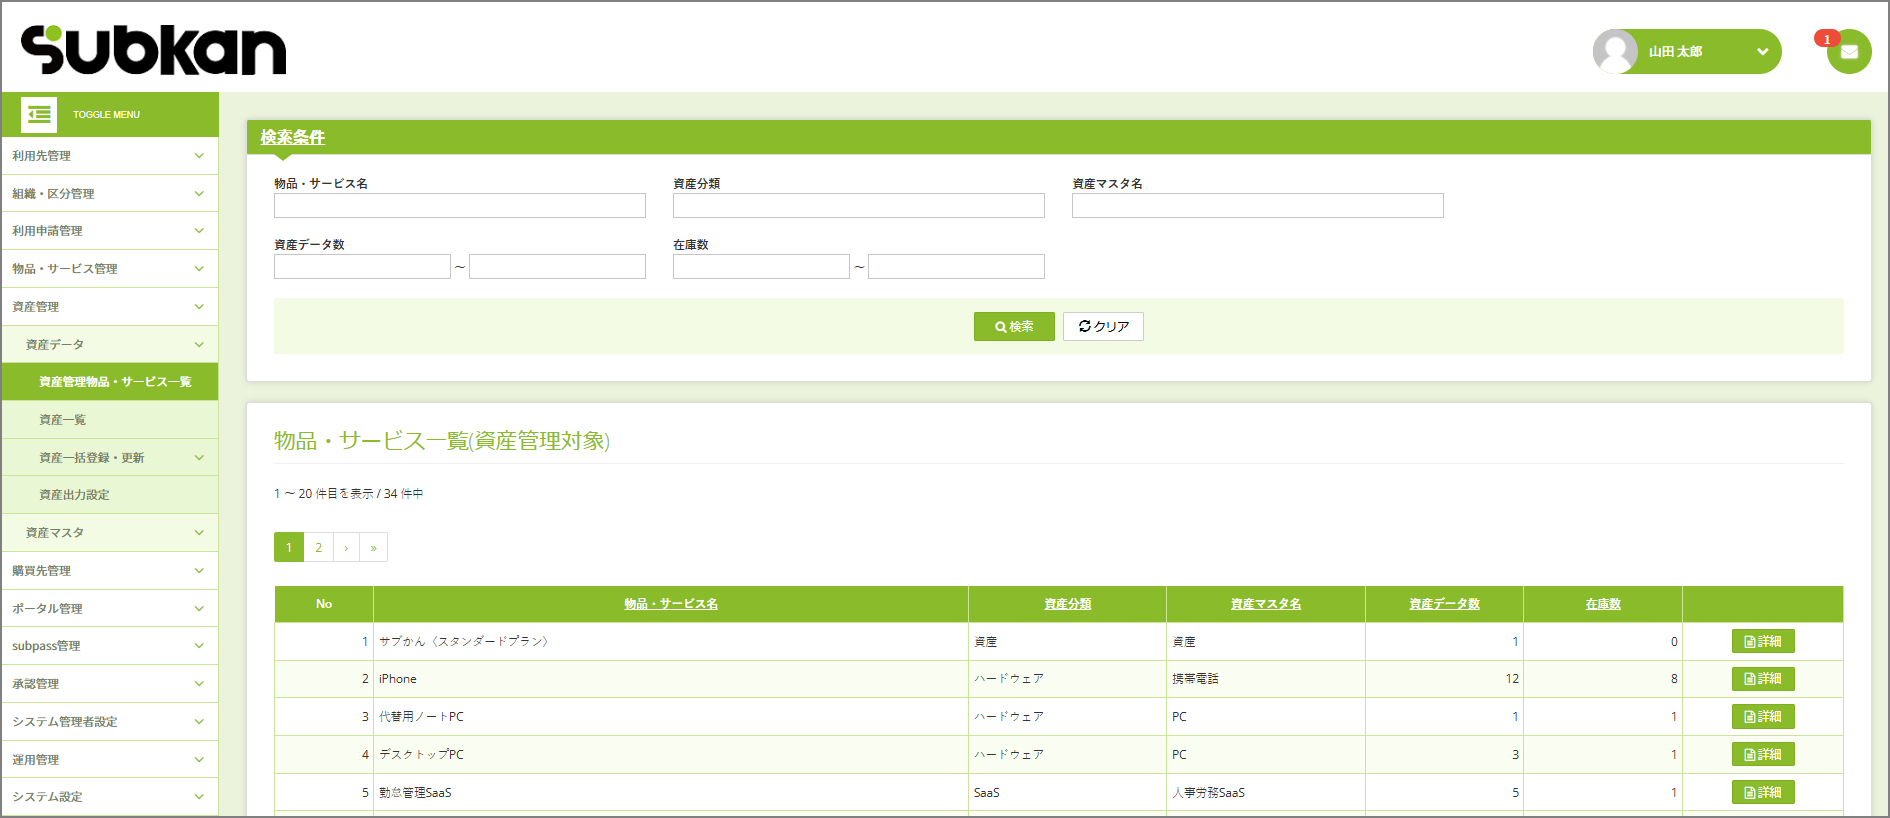The image size is (1890, 818).
Task: Click the user avatar picture
Action: (x=1615, y=52)
